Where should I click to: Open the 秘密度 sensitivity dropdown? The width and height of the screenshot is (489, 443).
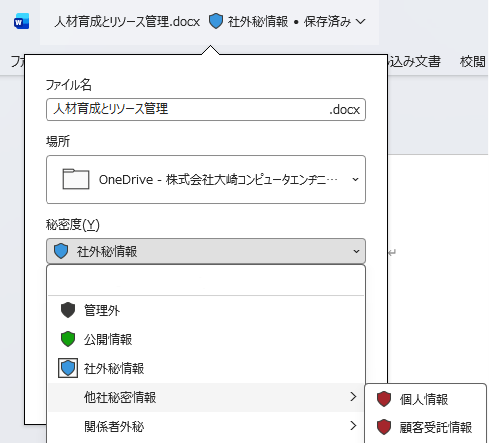tap(206, 251)
